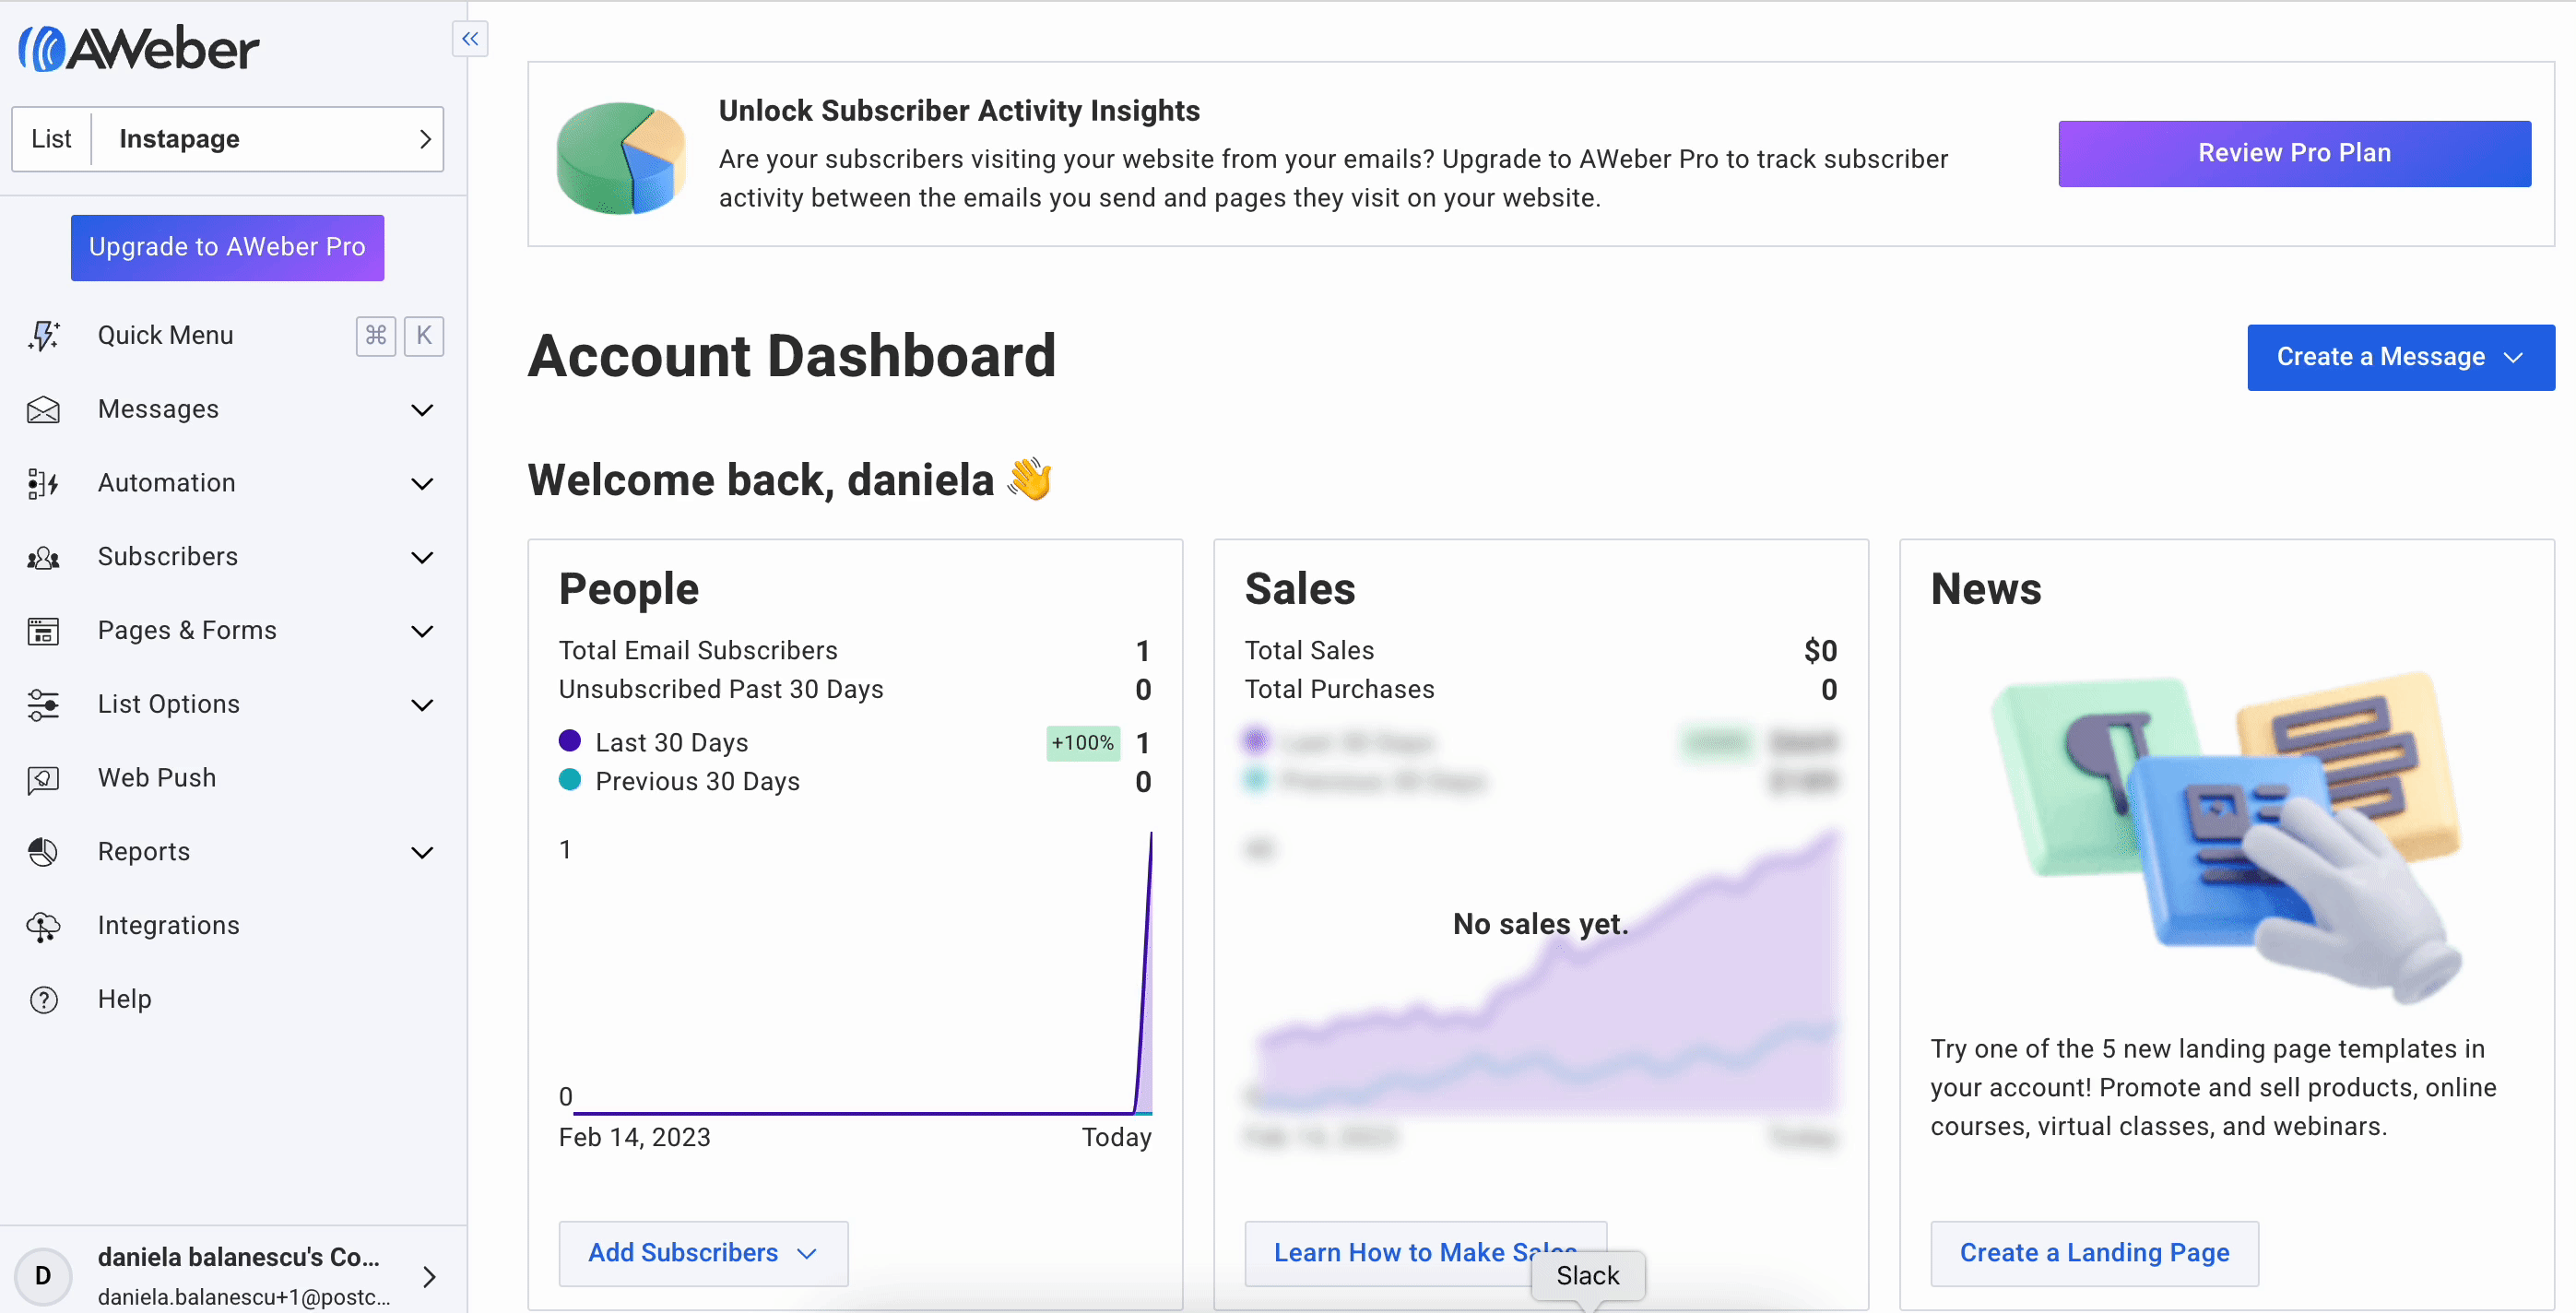The image size is (2576, 1313).
Task: Open Web Push via its icon
Action: pyautogui.click(x=43, y=778)
